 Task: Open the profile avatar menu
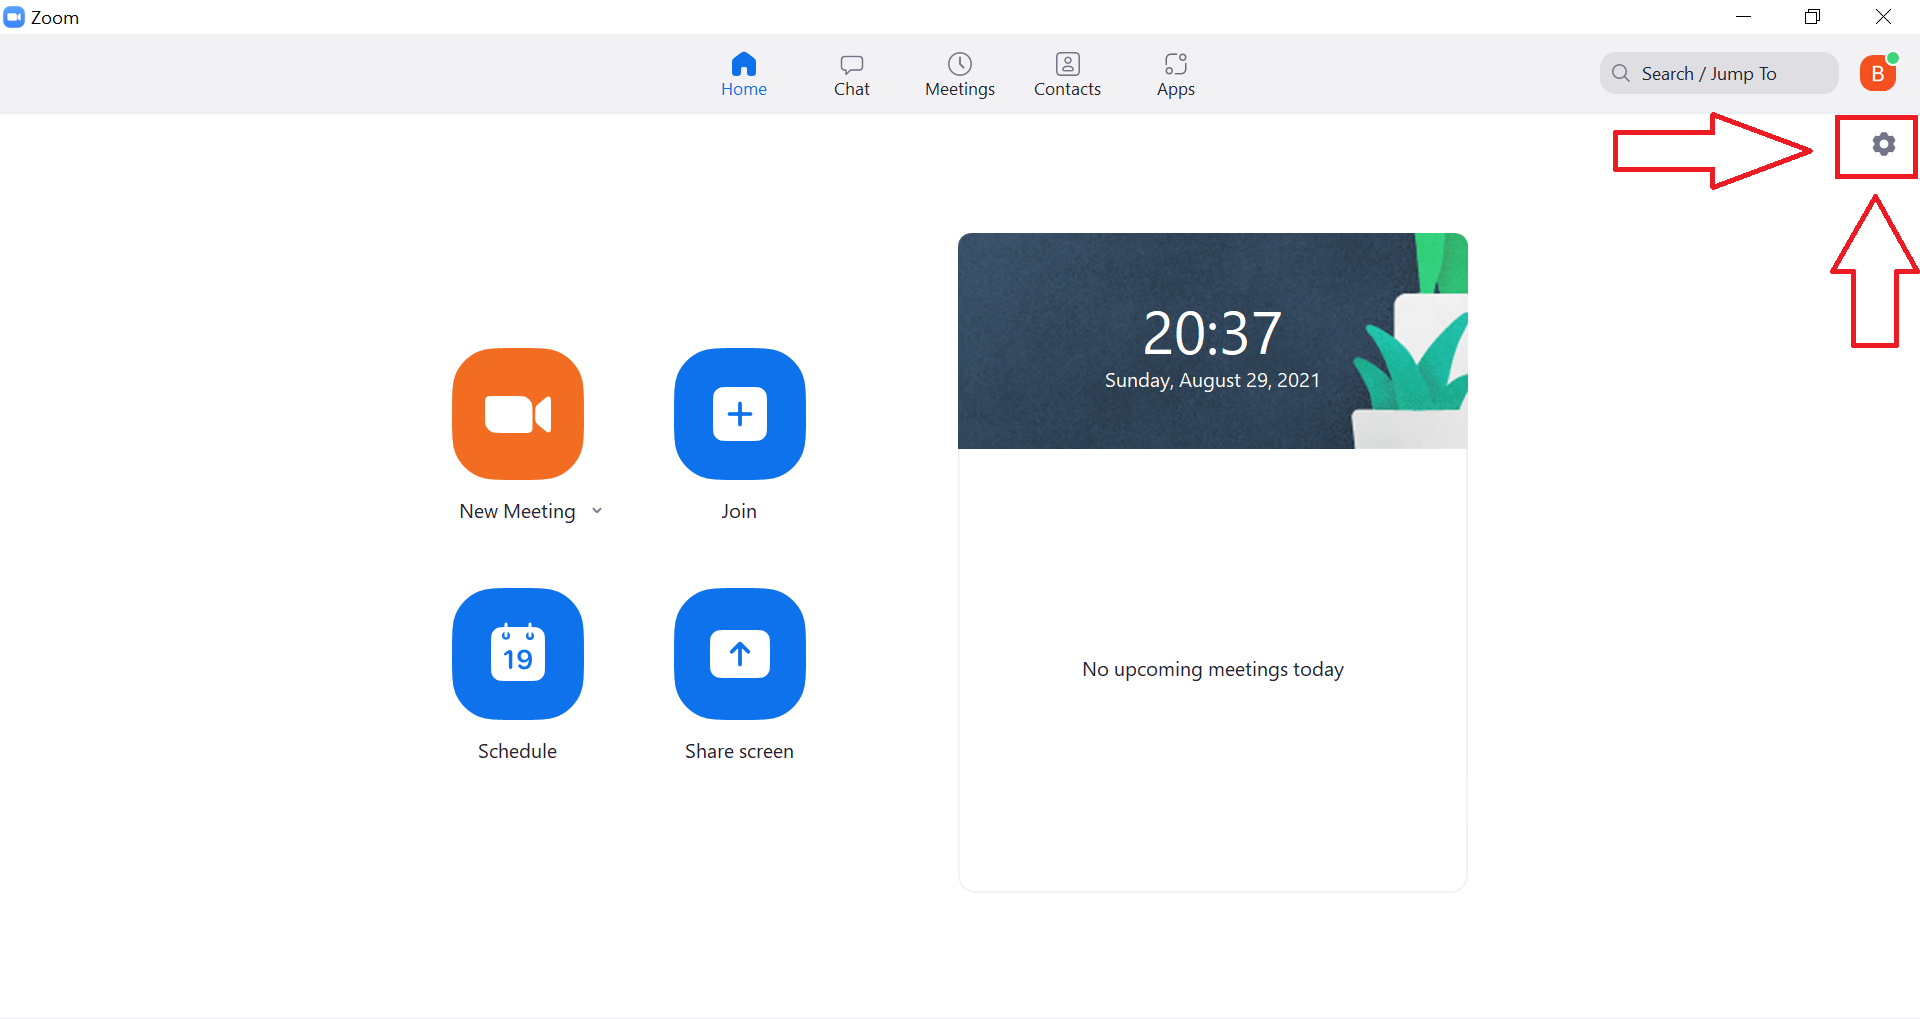coord(1878,72)
